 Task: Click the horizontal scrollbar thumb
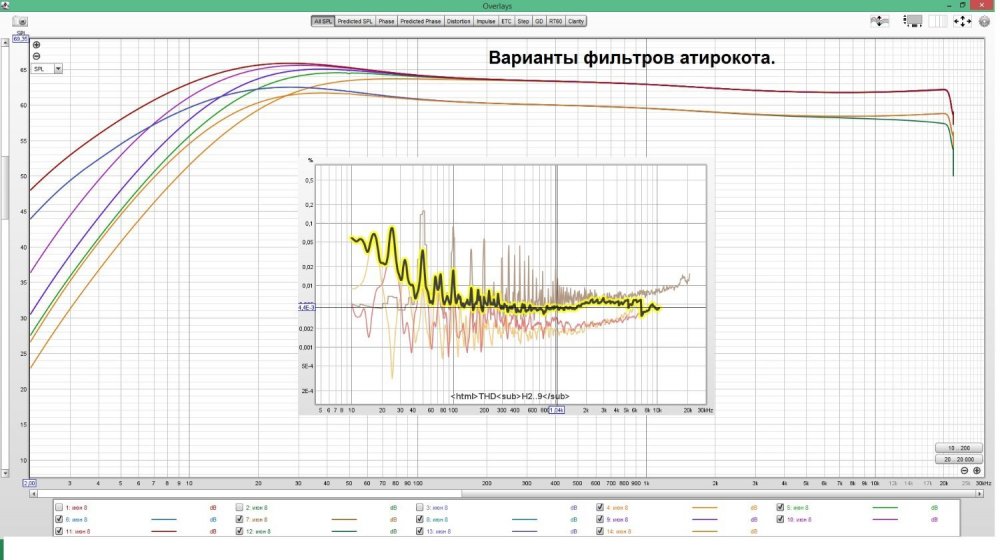click(x=718, y=494)
